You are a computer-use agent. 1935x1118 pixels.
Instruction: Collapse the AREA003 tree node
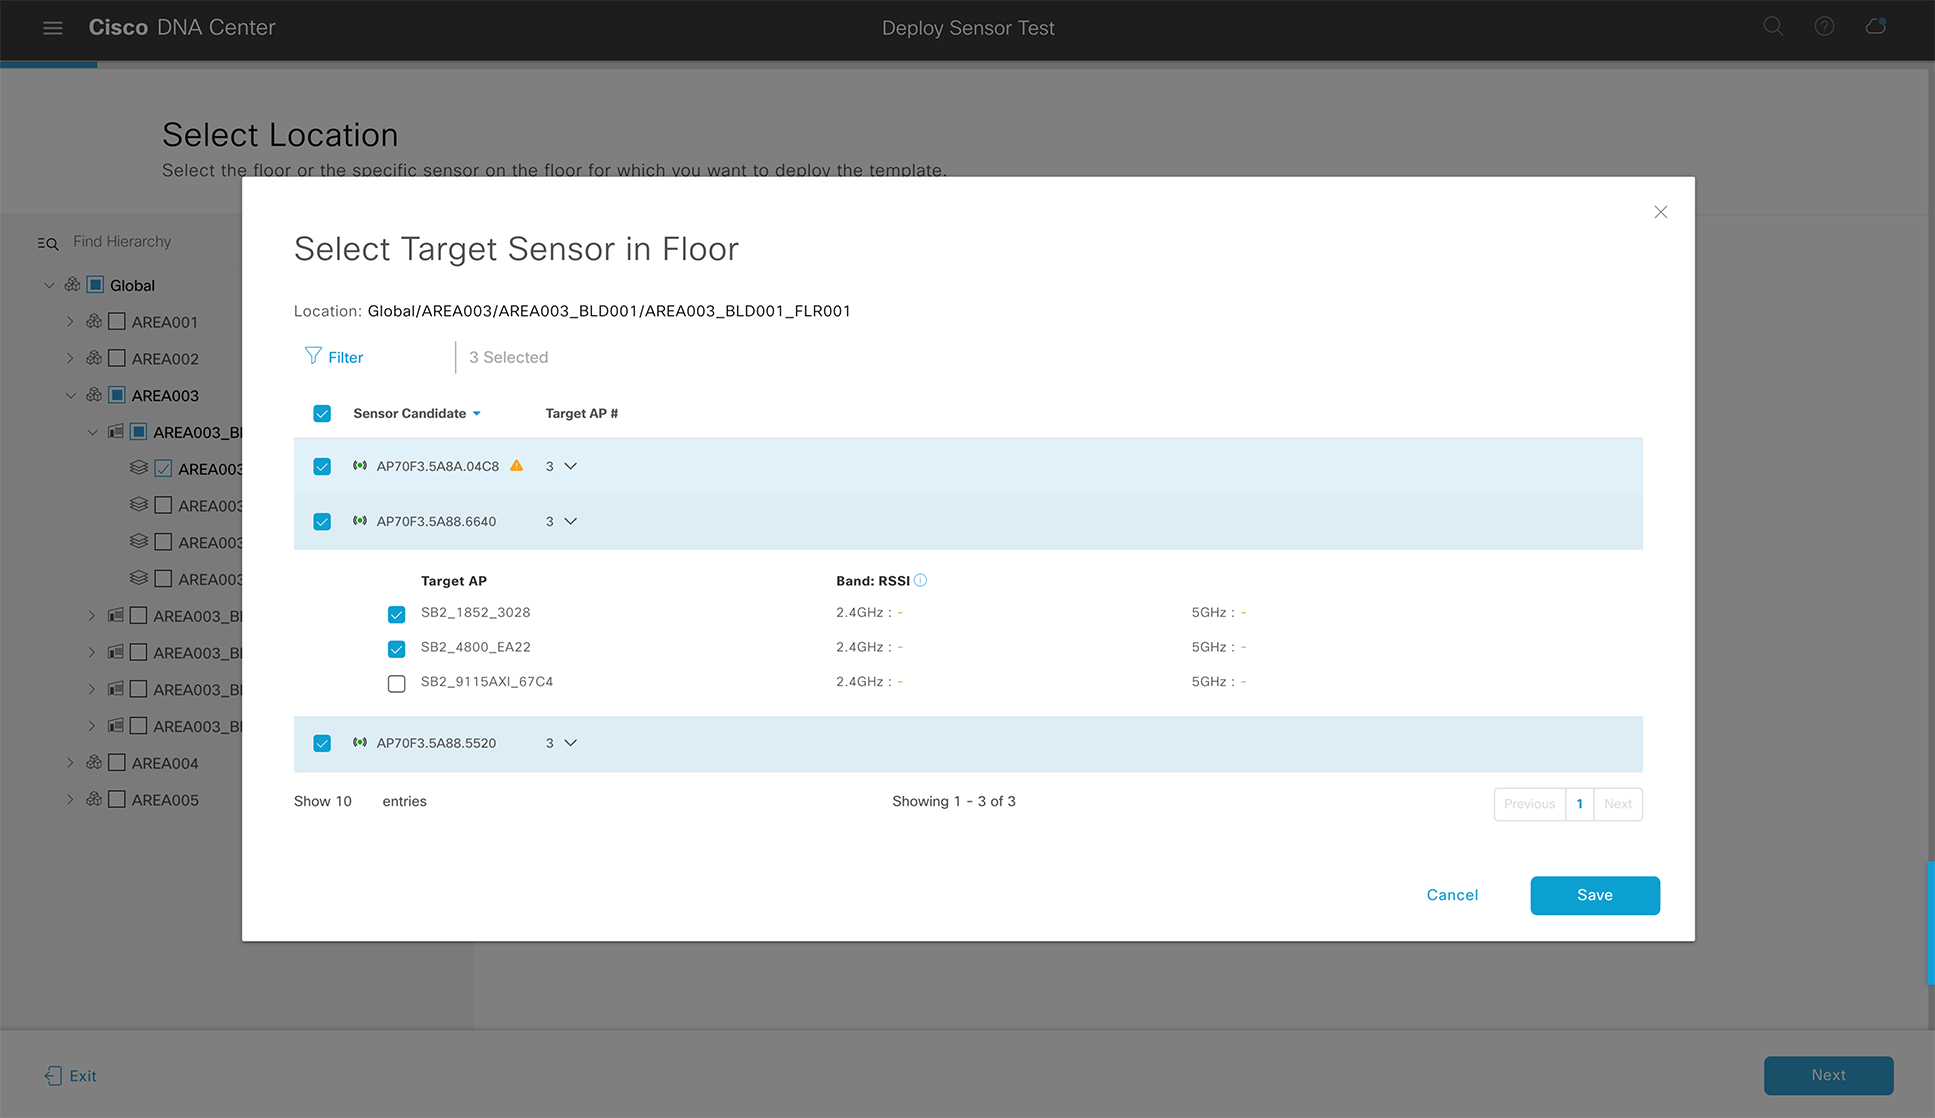(71, 395)
